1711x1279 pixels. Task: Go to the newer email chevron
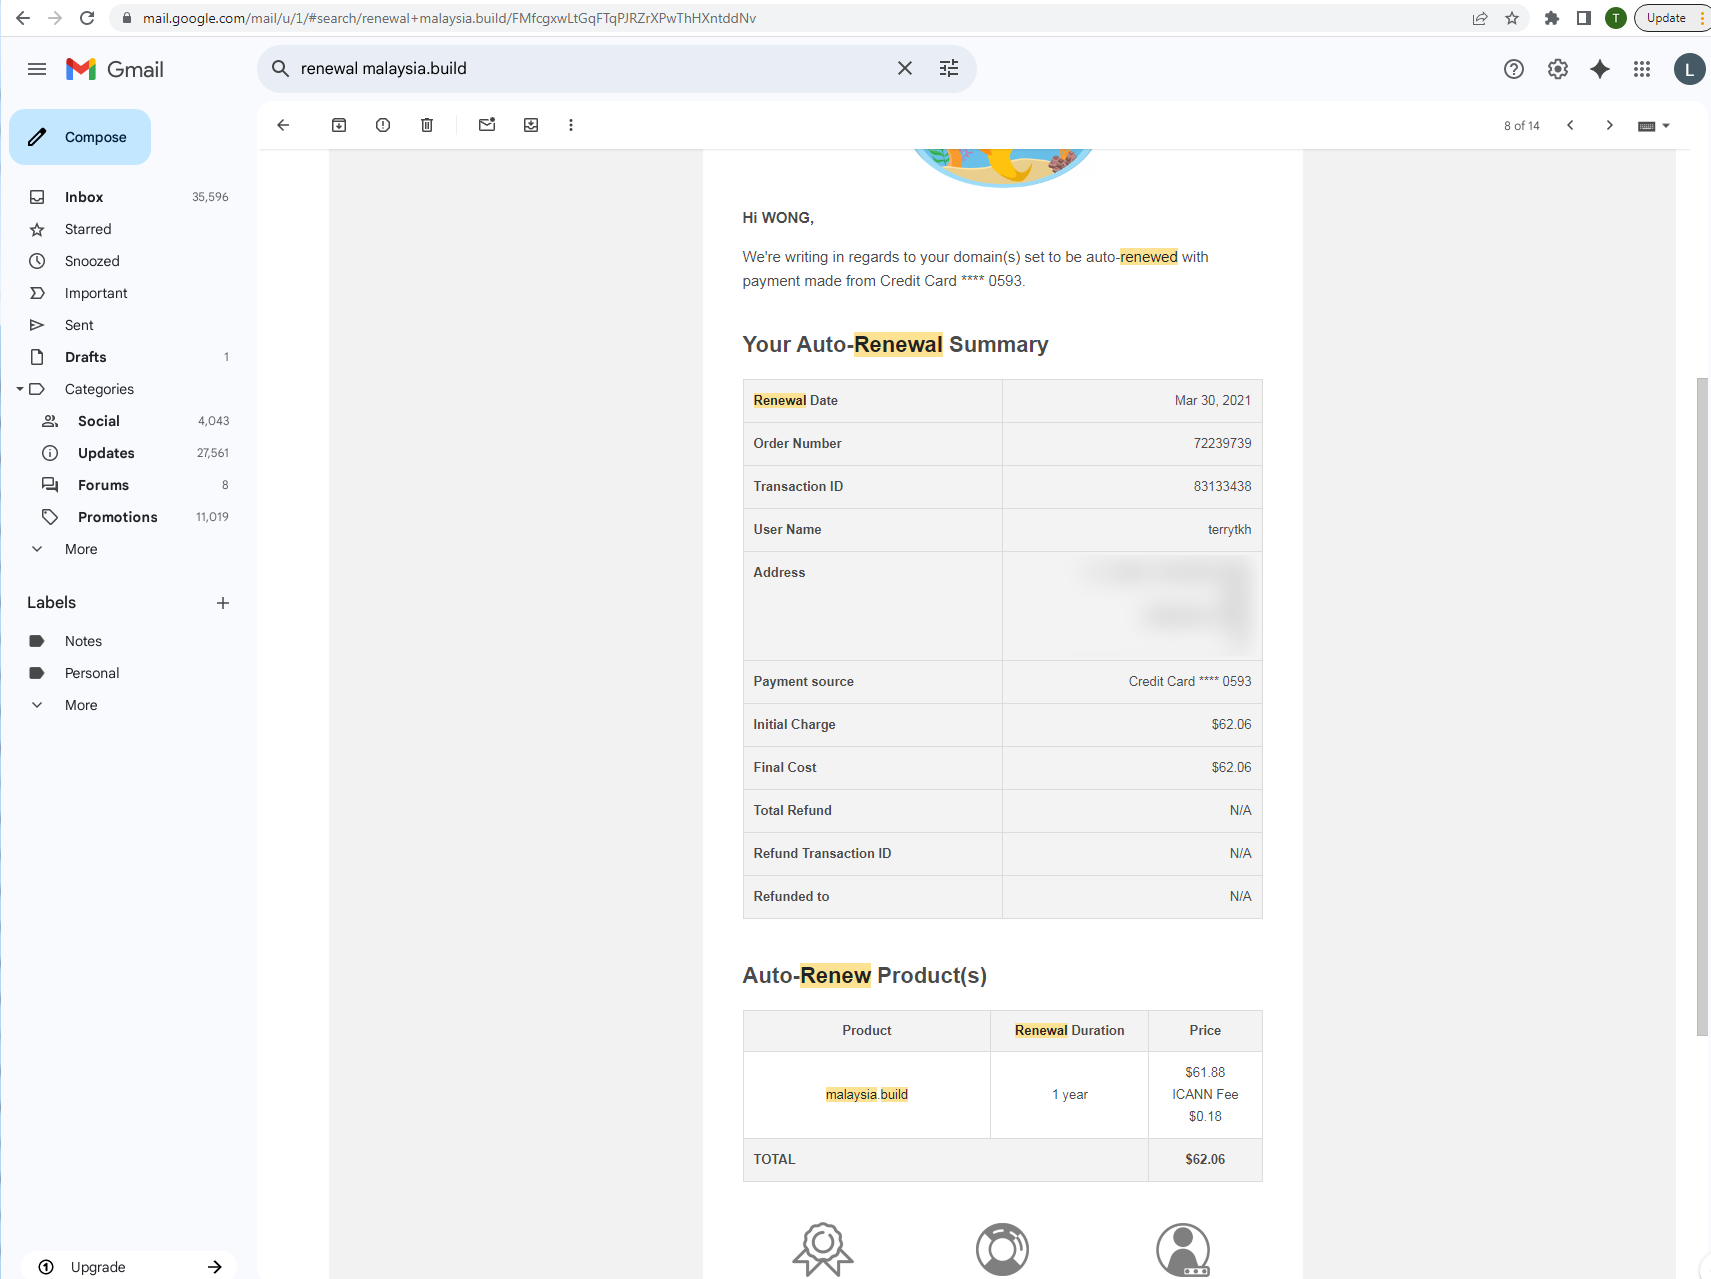point(1570,125)
